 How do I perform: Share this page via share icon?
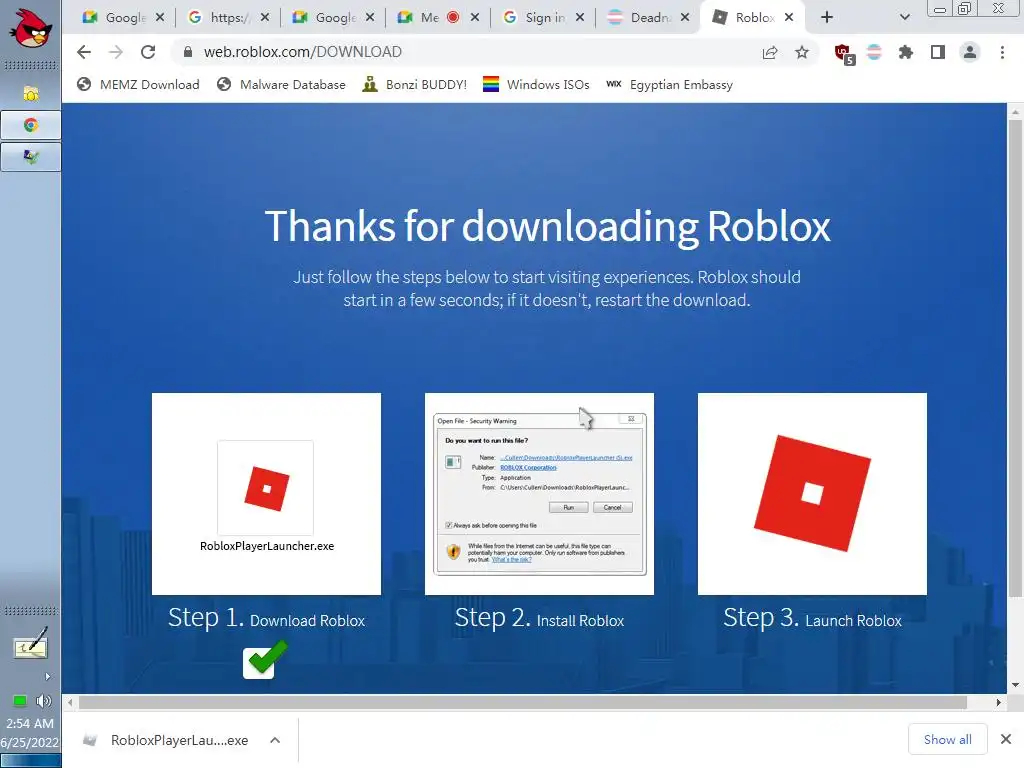point(770,52)
